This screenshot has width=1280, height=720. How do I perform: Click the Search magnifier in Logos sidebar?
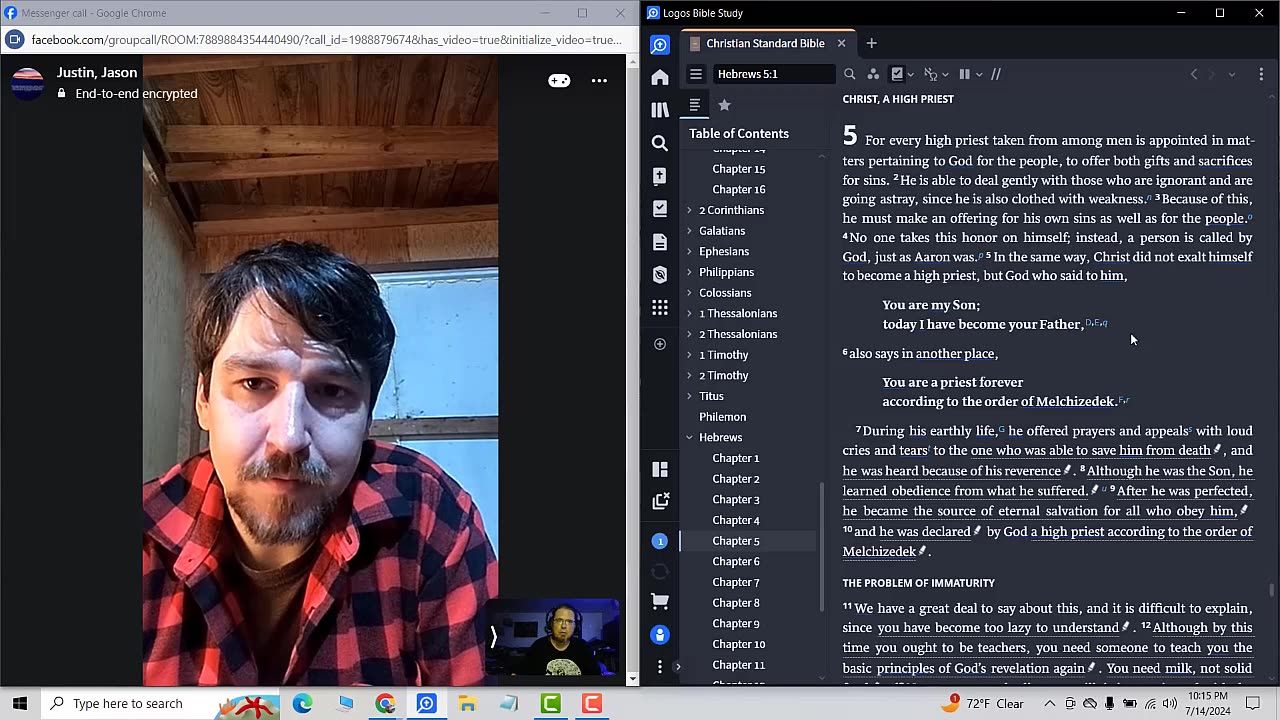point(660,143)
